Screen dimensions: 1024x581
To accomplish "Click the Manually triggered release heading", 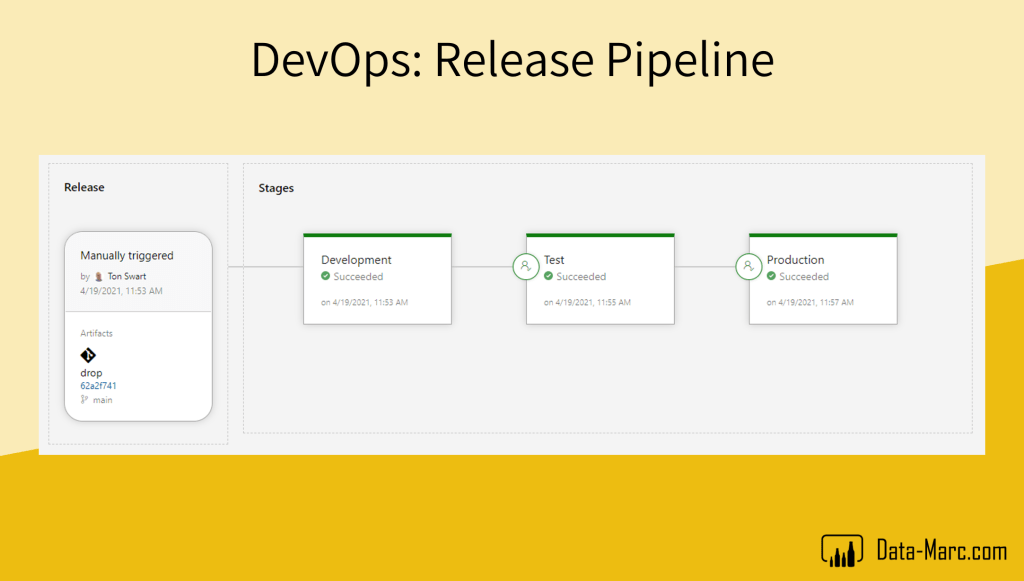I will coord(127,256).
